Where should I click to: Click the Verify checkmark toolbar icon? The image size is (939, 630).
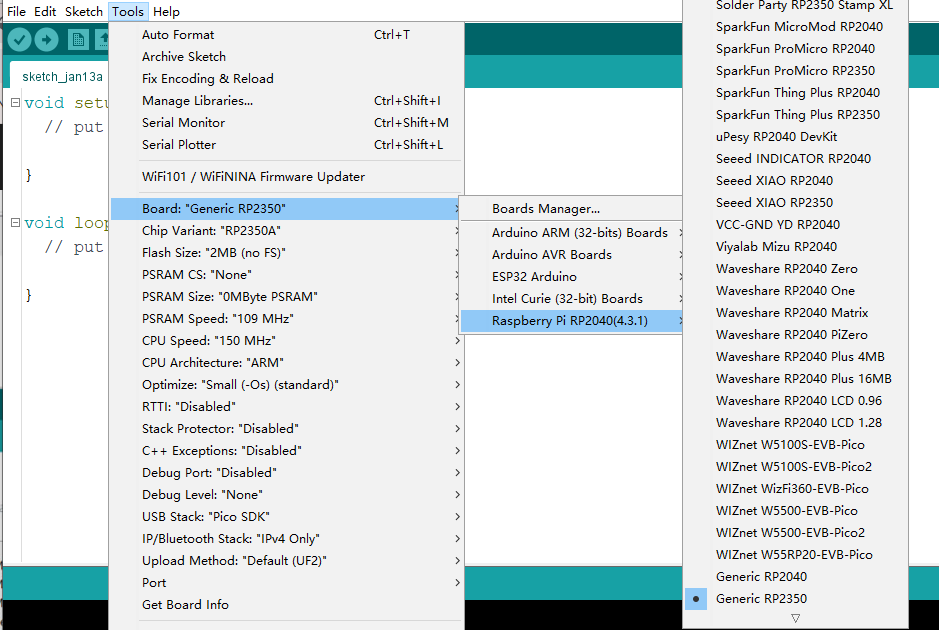tap(19, 40)
